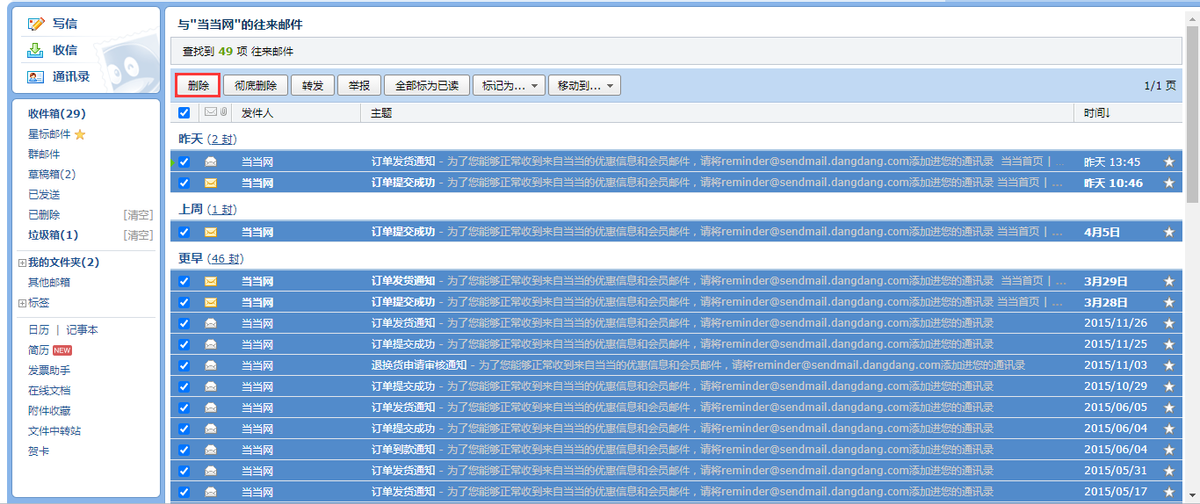The image size is (1200, 504).
Task: Click the 转发 button
Action: (x=313, y=86)
